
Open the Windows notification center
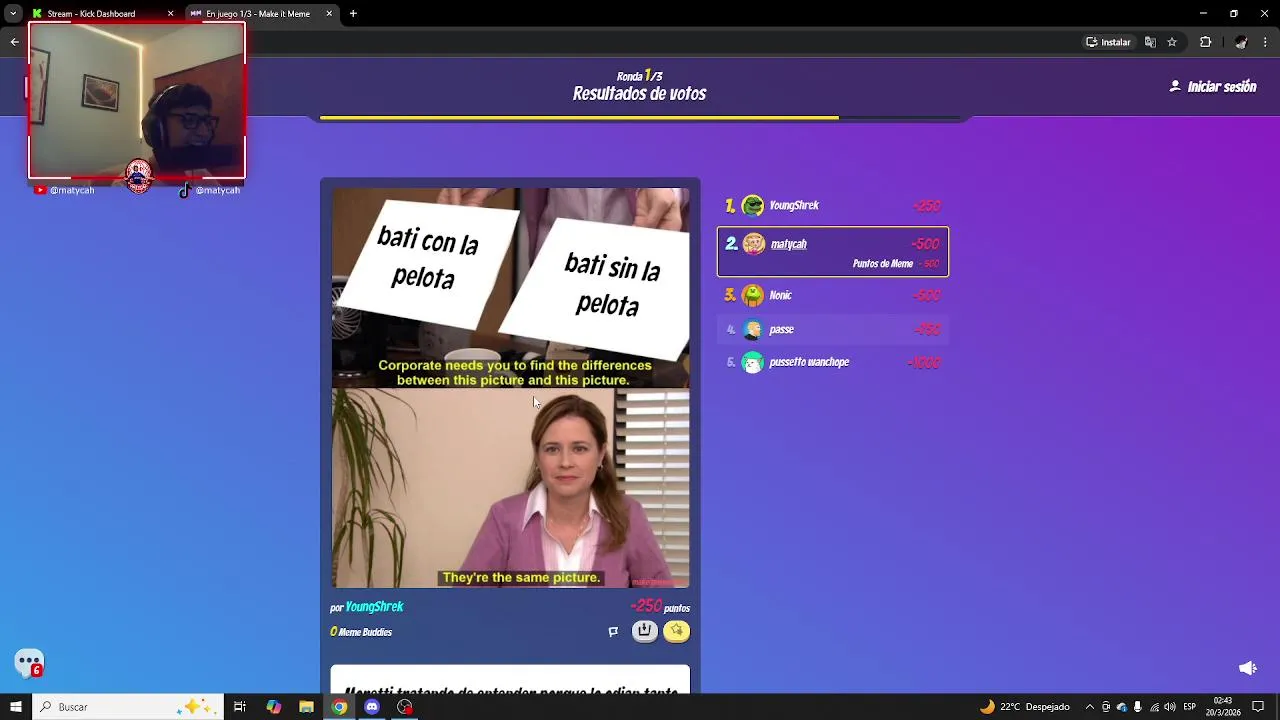pos(1258,707)
